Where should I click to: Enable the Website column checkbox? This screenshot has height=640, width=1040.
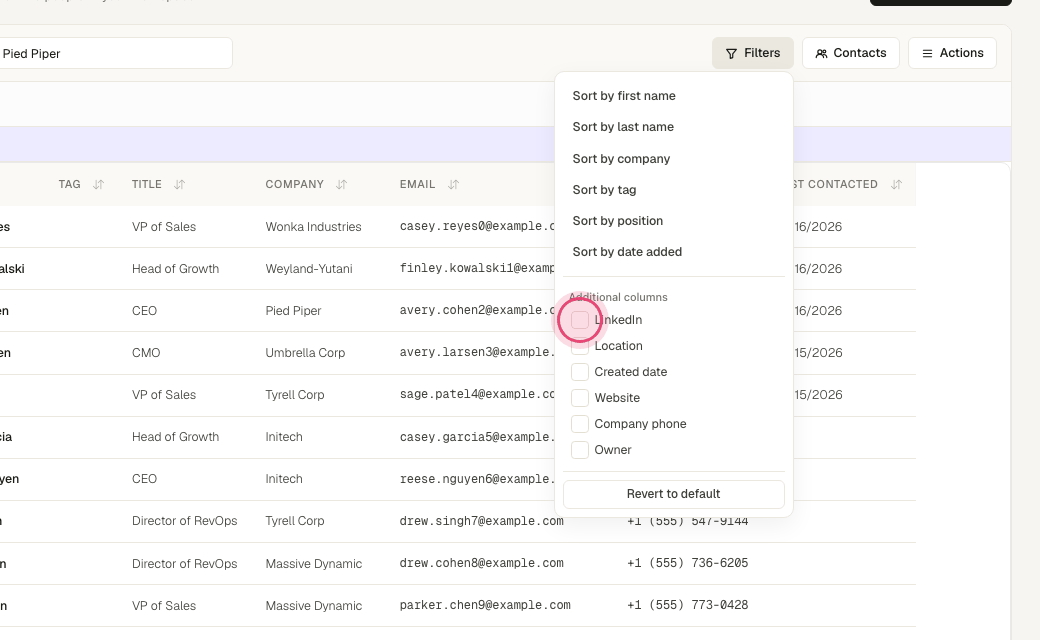(x=580, y=398)
